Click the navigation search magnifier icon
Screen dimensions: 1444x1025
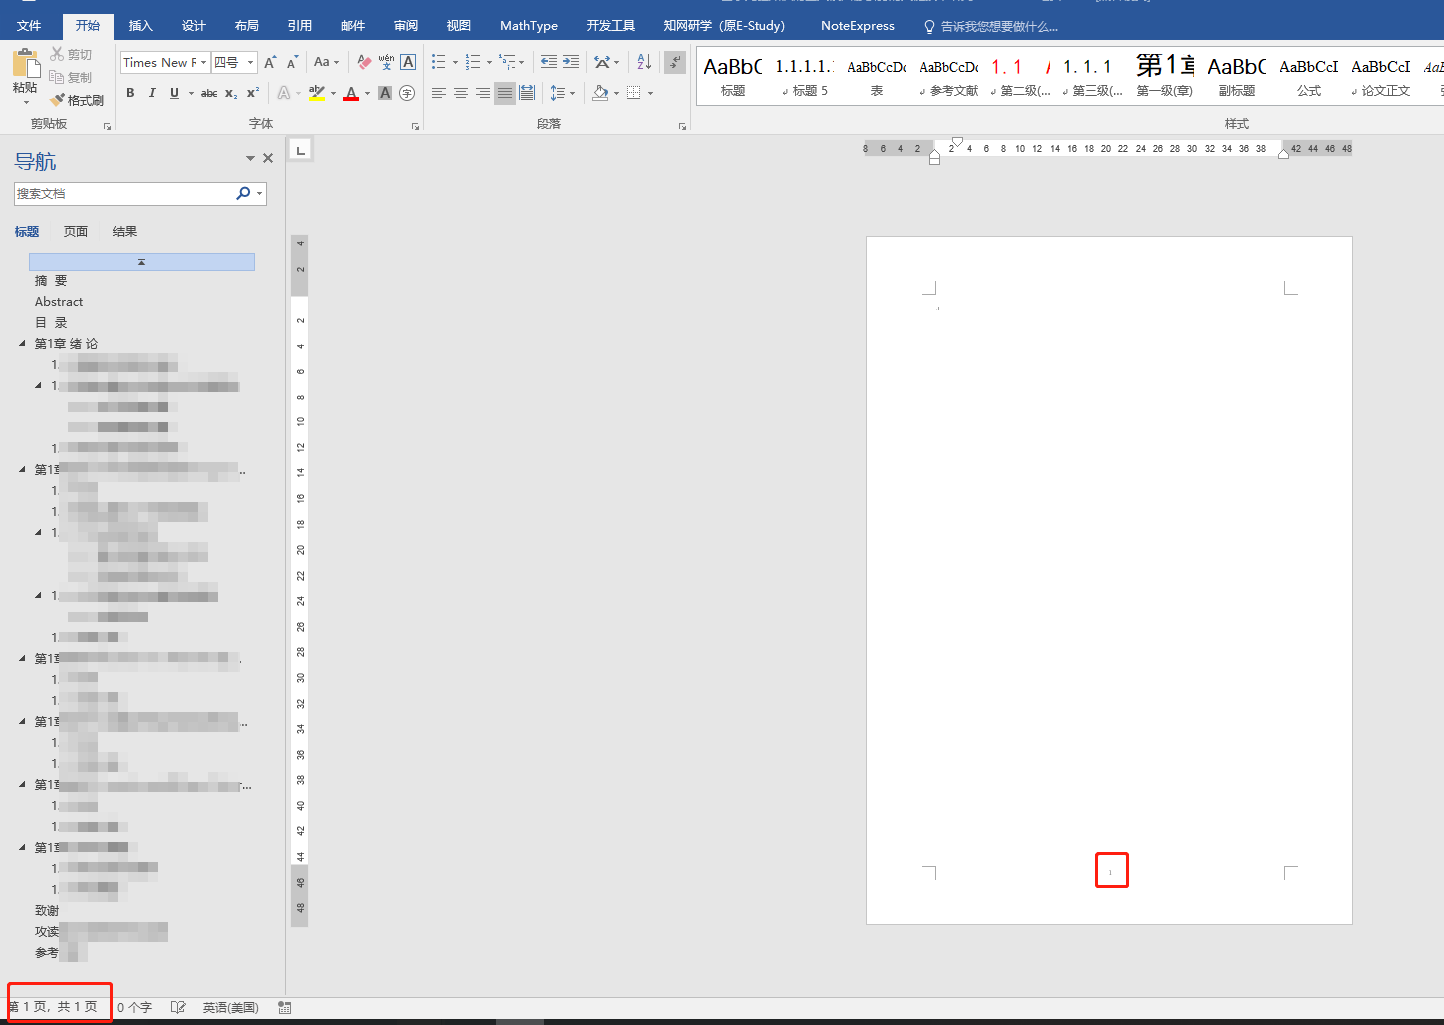[x=243, y=193]
